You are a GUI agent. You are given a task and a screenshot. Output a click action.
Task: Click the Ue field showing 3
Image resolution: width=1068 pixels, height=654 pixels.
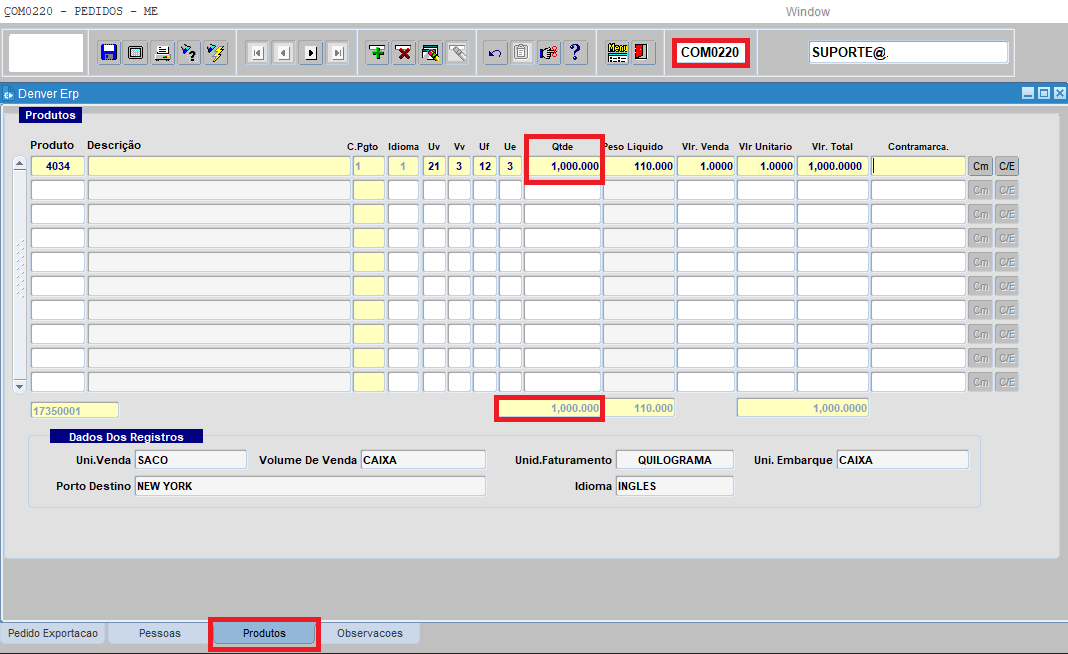[x=510, y=166]
